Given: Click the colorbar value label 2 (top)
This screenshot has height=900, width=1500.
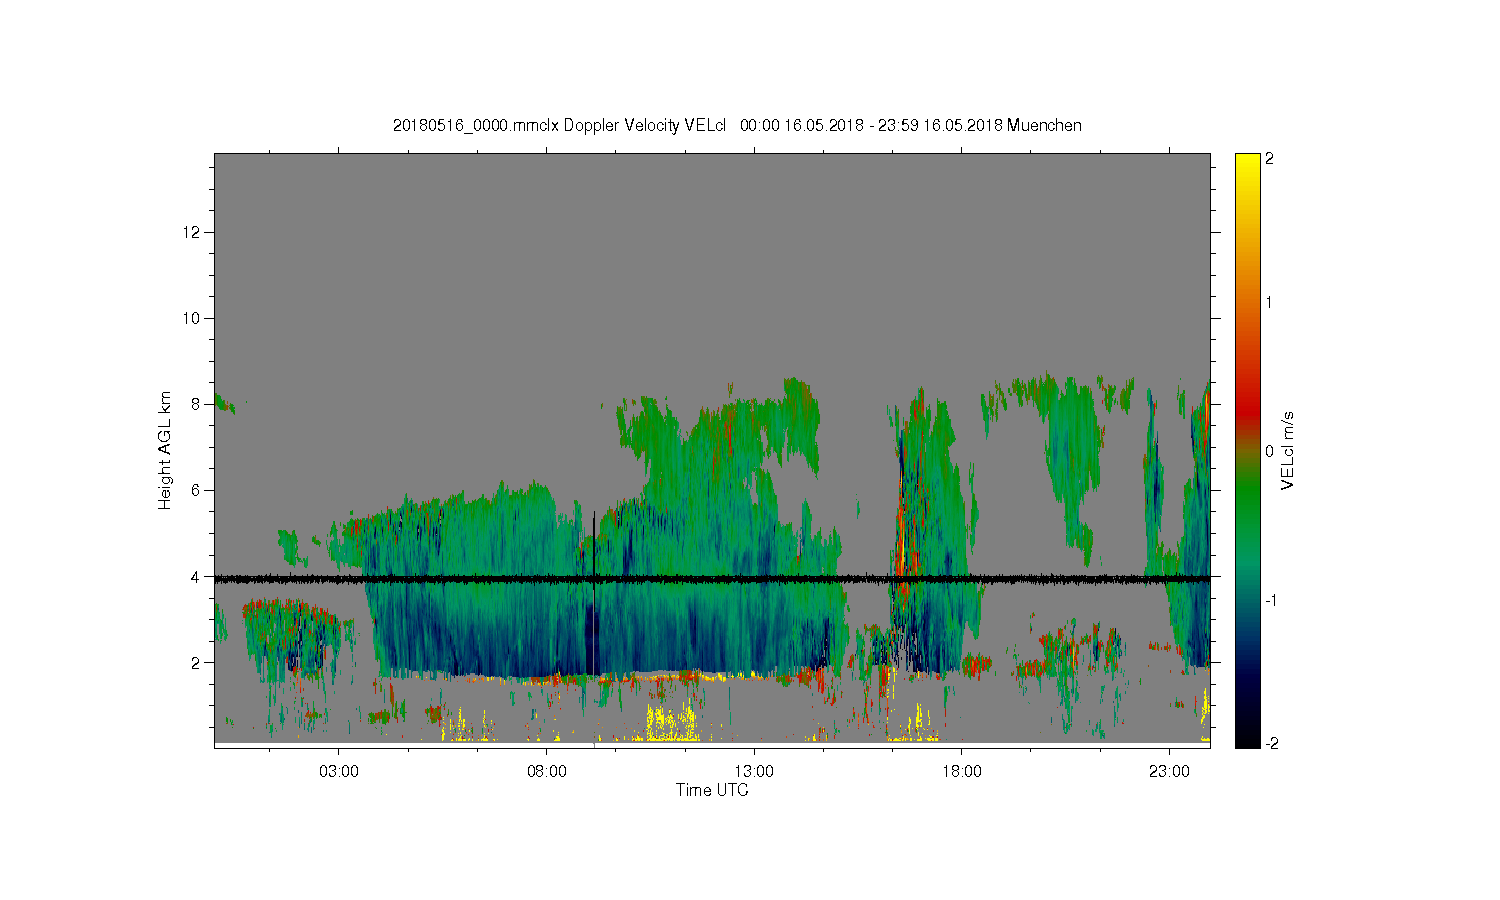Looking at the screenshot, I should tap(1269, 159).
